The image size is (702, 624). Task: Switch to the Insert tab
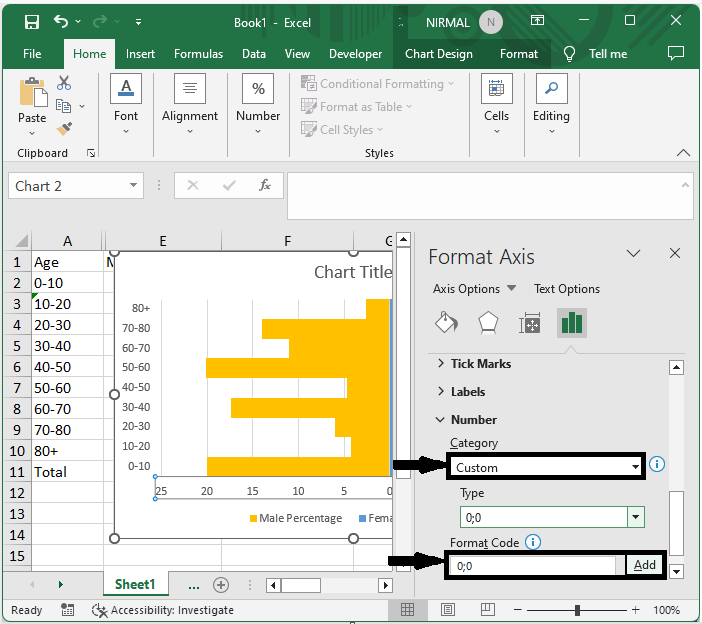pyautogui.click(x=140, y=54)
